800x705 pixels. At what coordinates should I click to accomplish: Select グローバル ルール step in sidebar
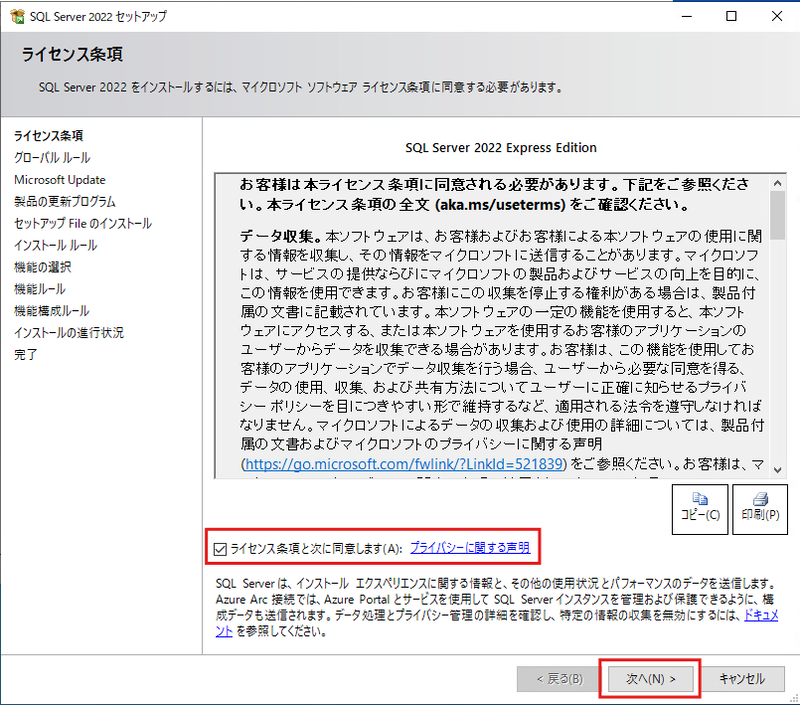pyautogui.click(x=52, y=158)
